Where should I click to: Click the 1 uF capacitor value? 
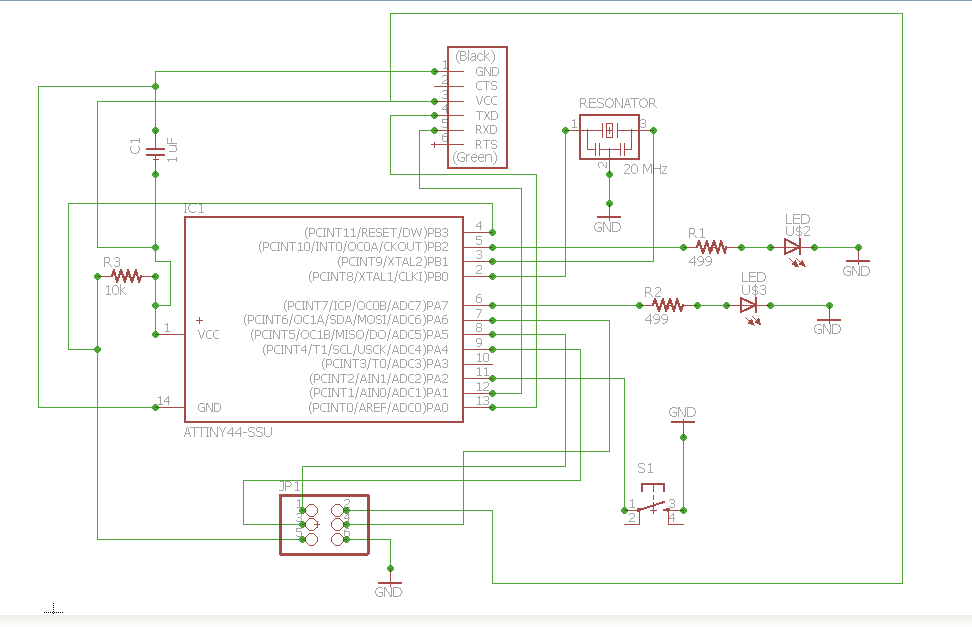pos(172,151)
